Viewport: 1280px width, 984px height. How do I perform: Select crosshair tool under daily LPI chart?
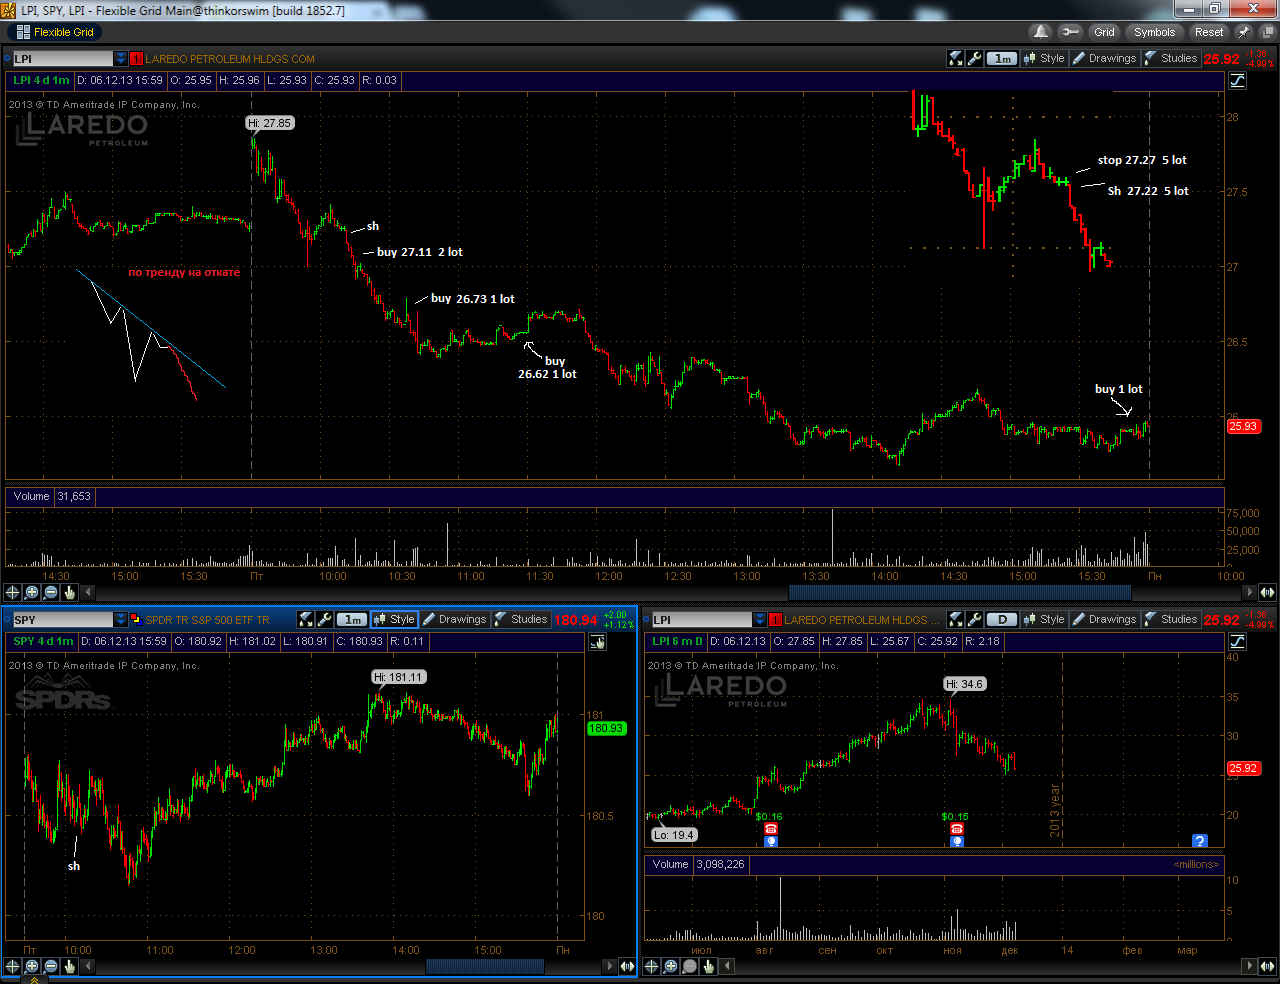click(x=652, y=966)
